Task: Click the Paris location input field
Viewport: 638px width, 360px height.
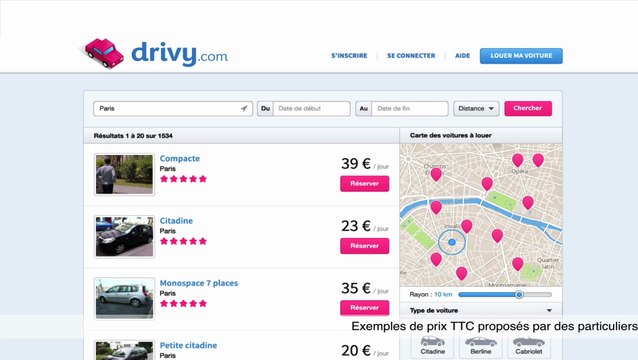Action: tap(173, 109)
